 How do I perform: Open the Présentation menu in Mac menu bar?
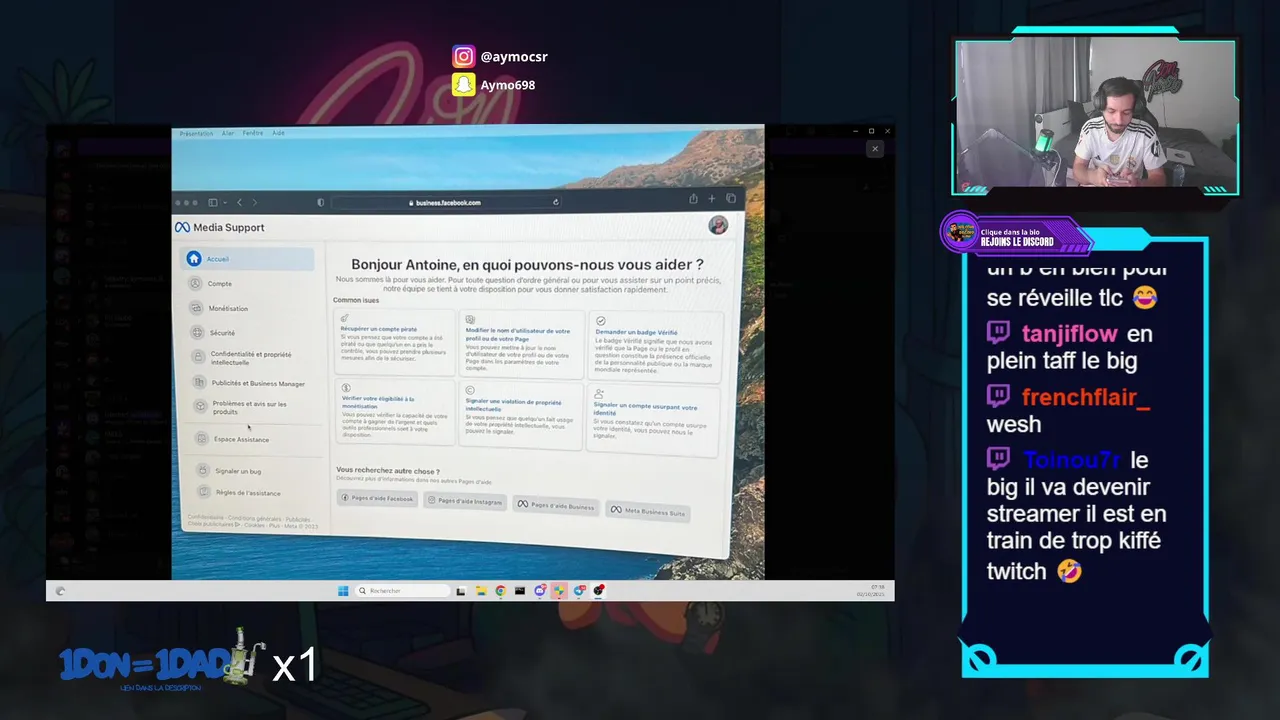196,133
